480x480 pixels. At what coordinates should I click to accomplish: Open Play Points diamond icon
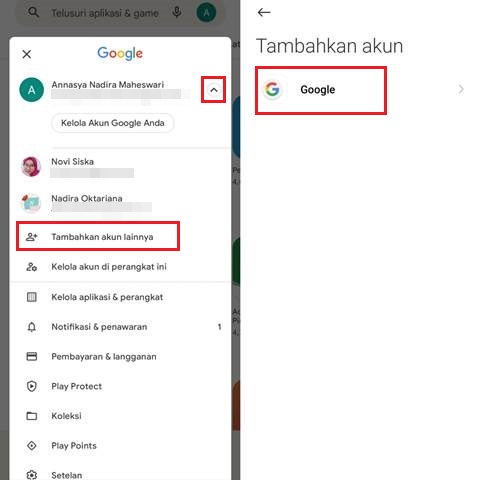coord(32,445)
